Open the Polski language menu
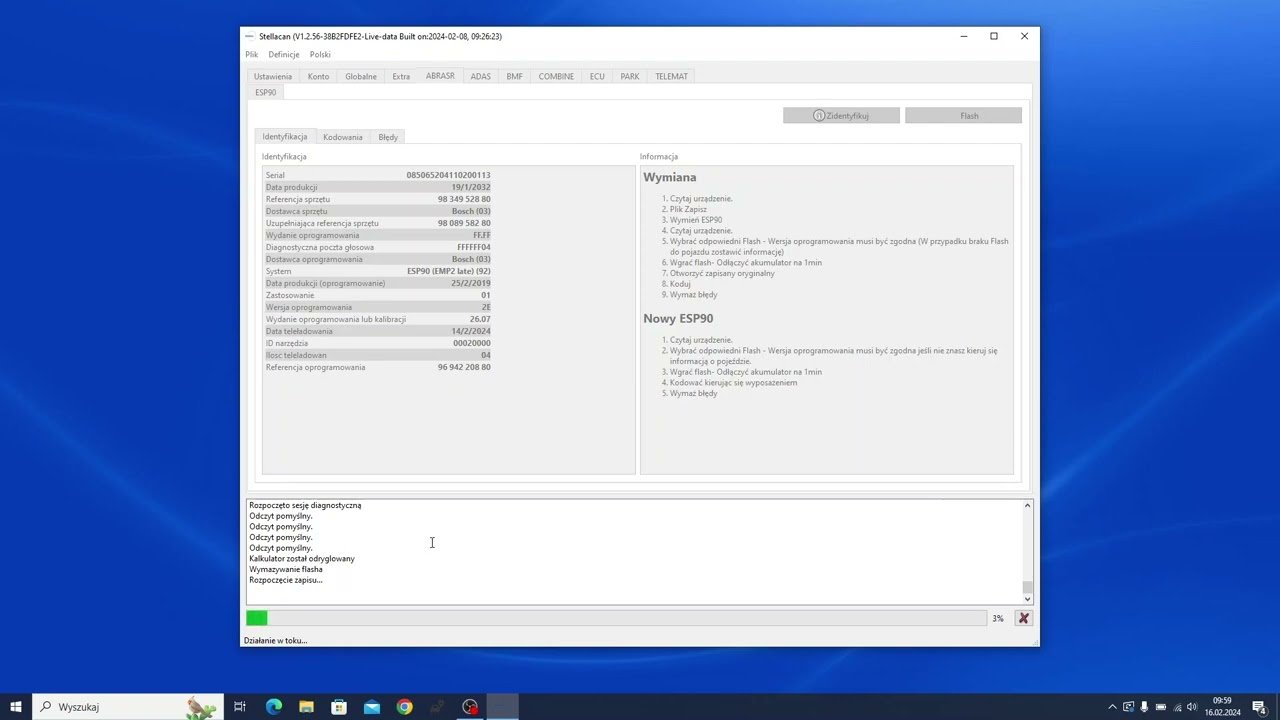 coord(320,55)
